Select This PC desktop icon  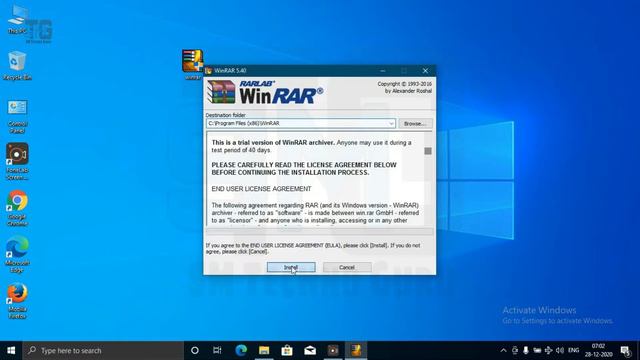17,20
